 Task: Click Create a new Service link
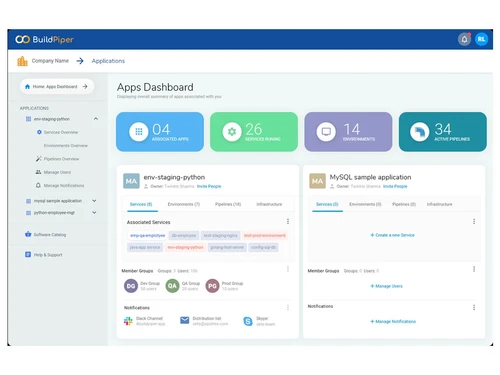[392, 235]
